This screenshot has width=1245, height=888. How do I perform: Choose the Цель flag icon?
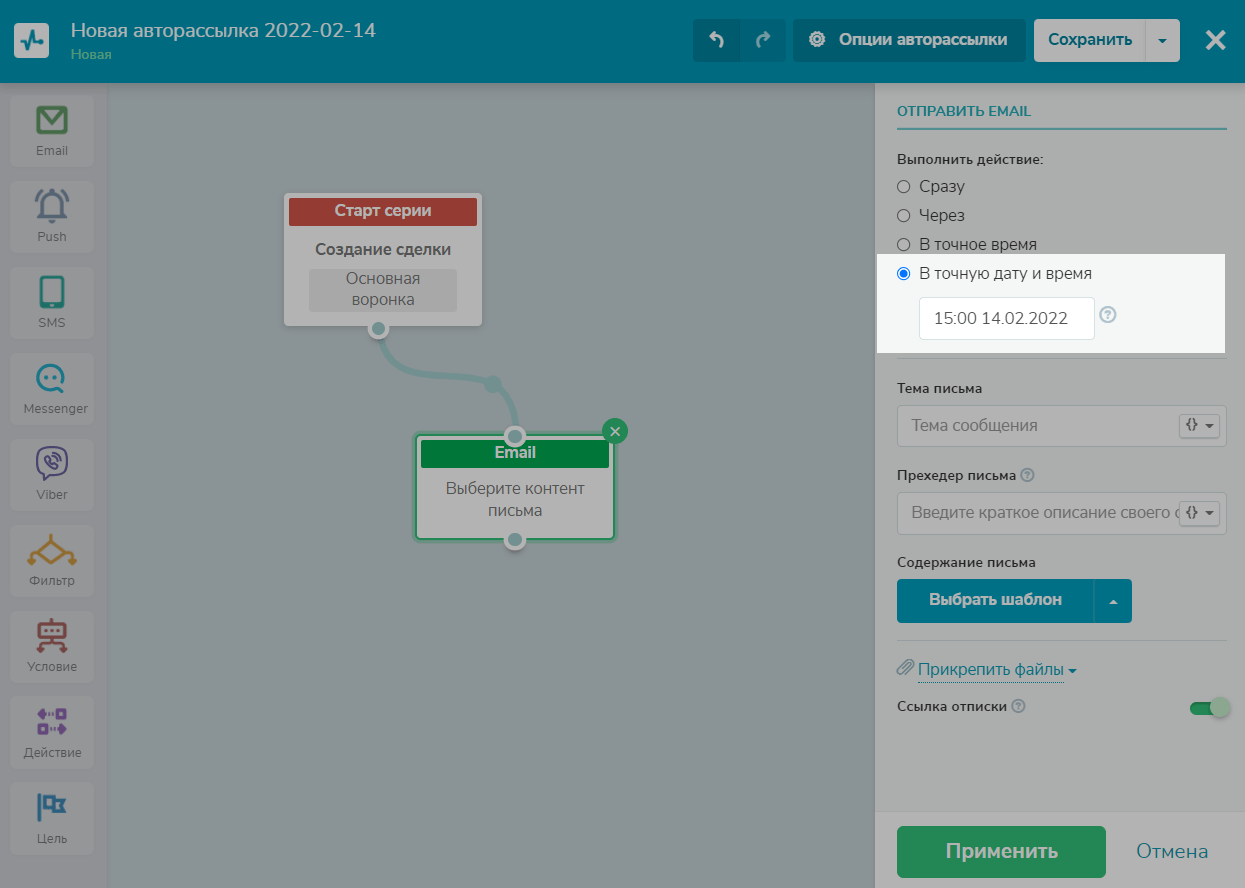[52, 809]
